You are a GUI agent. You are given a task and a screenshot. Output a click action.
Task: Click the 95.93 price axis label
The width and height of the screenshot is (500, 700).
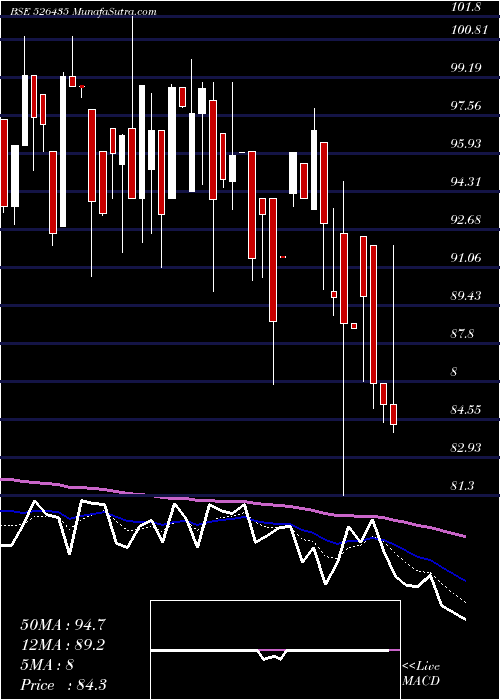coord(466,144)
